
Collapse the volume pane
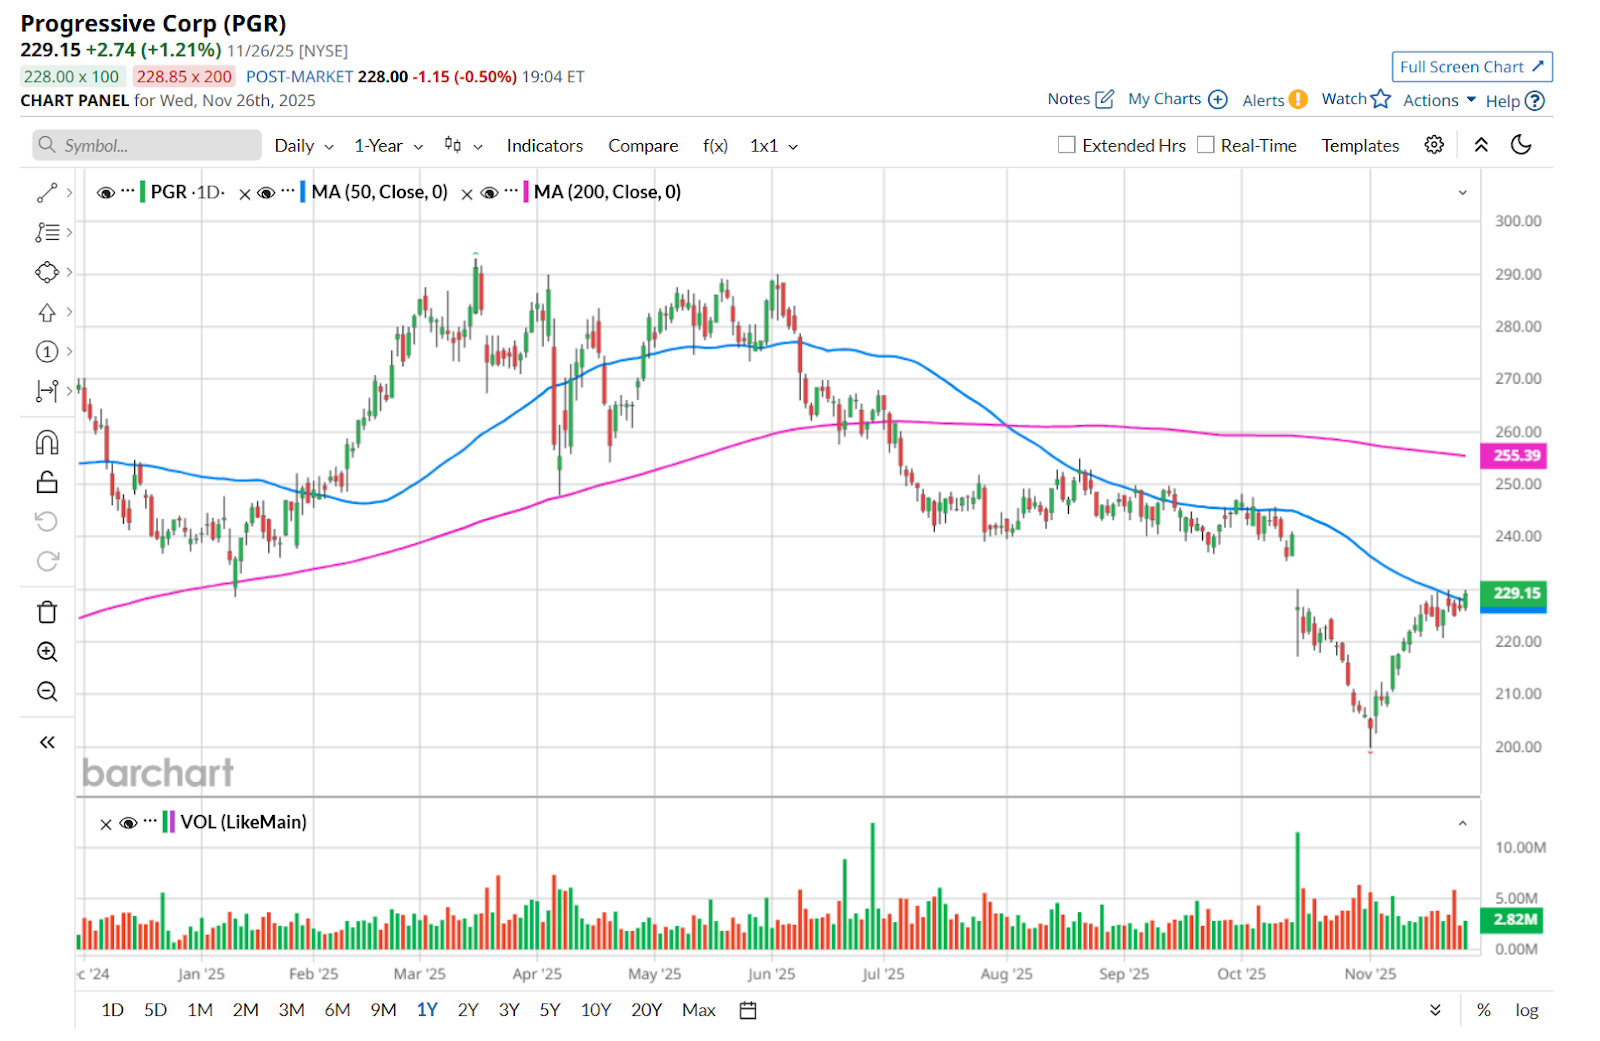pyautogui.click(x=1462, y=823)
